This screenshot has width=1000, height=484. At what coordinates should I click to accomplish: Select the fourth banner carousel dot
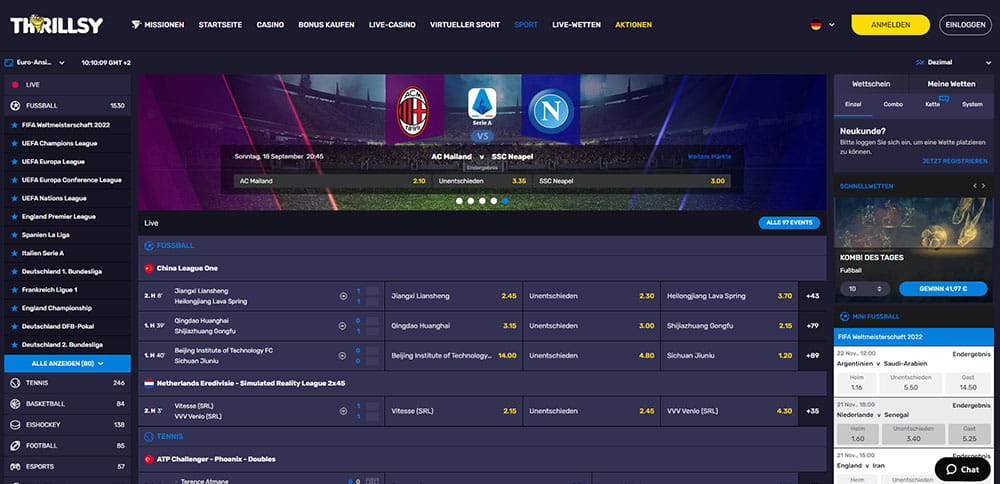click(x=494, y=201)
